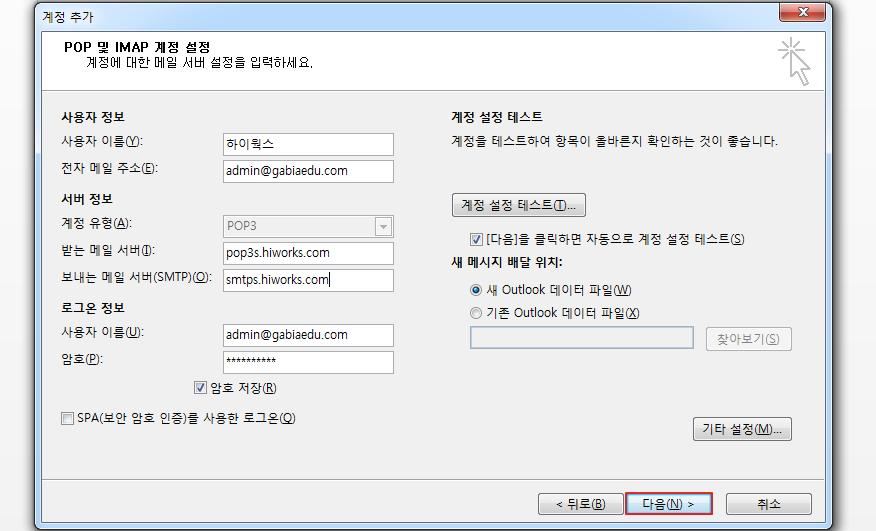Open 기타 설정 more settings

(x=742, y=429)
